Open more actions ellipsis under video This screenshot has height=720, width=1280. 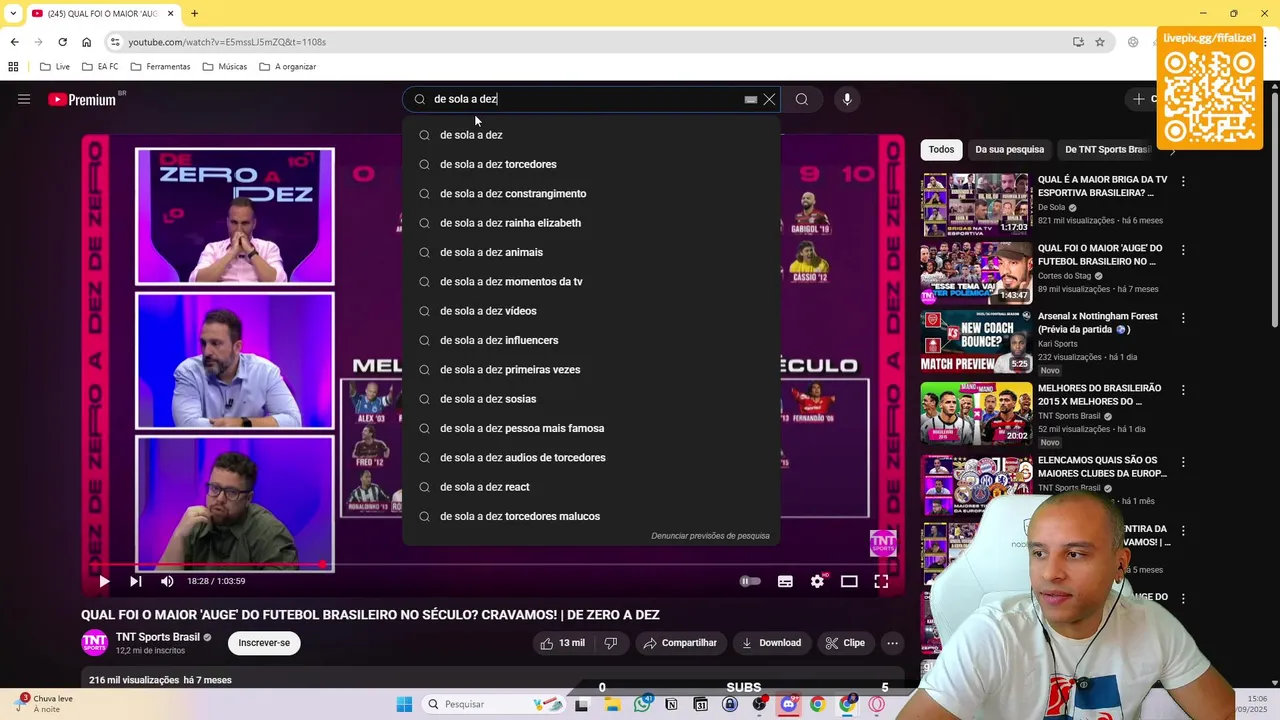click(x=893, y=643)
